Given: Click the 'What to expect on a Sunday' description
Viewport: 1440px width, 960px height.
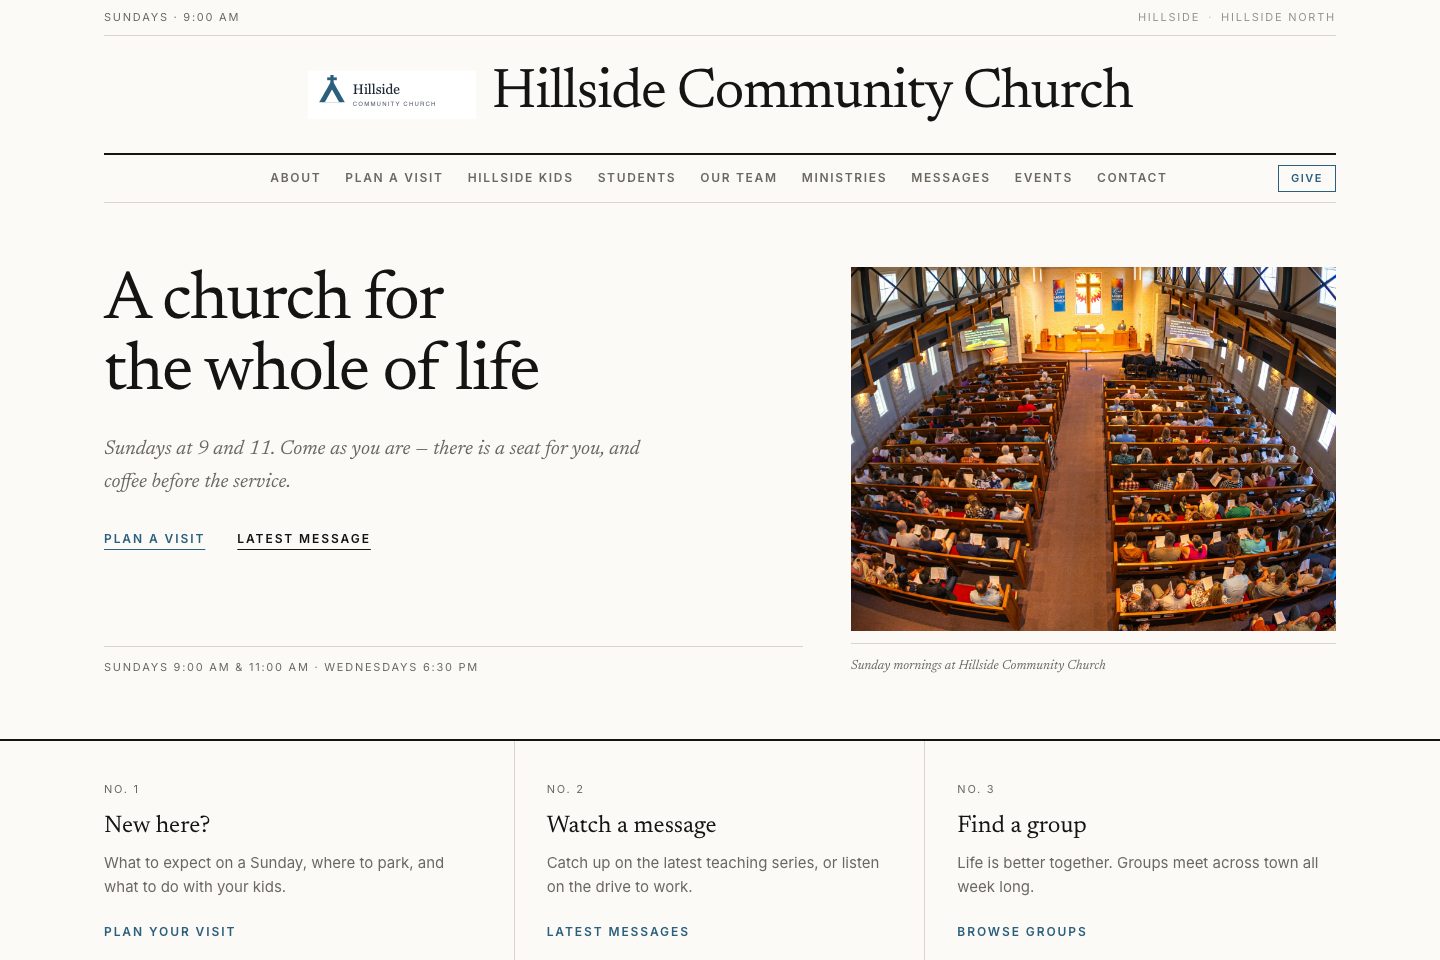Looking at the screenshot, I should click(274, 875).
